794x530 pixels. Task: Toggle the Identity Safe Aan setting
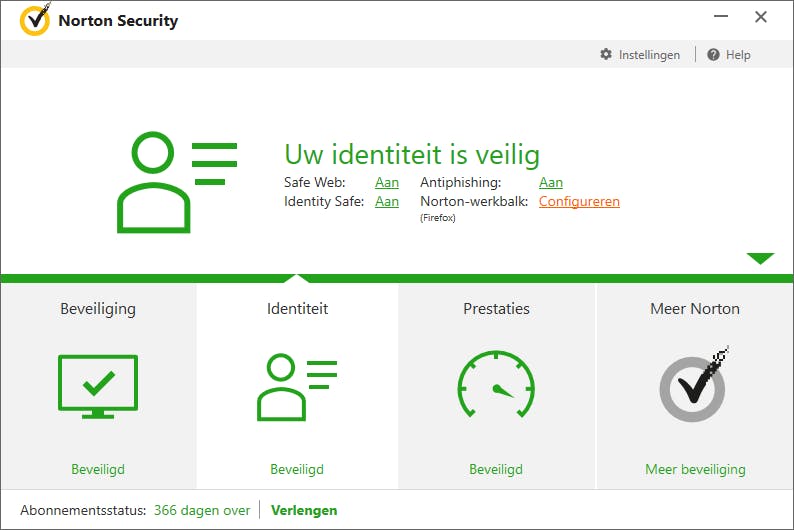click(387, 201)
